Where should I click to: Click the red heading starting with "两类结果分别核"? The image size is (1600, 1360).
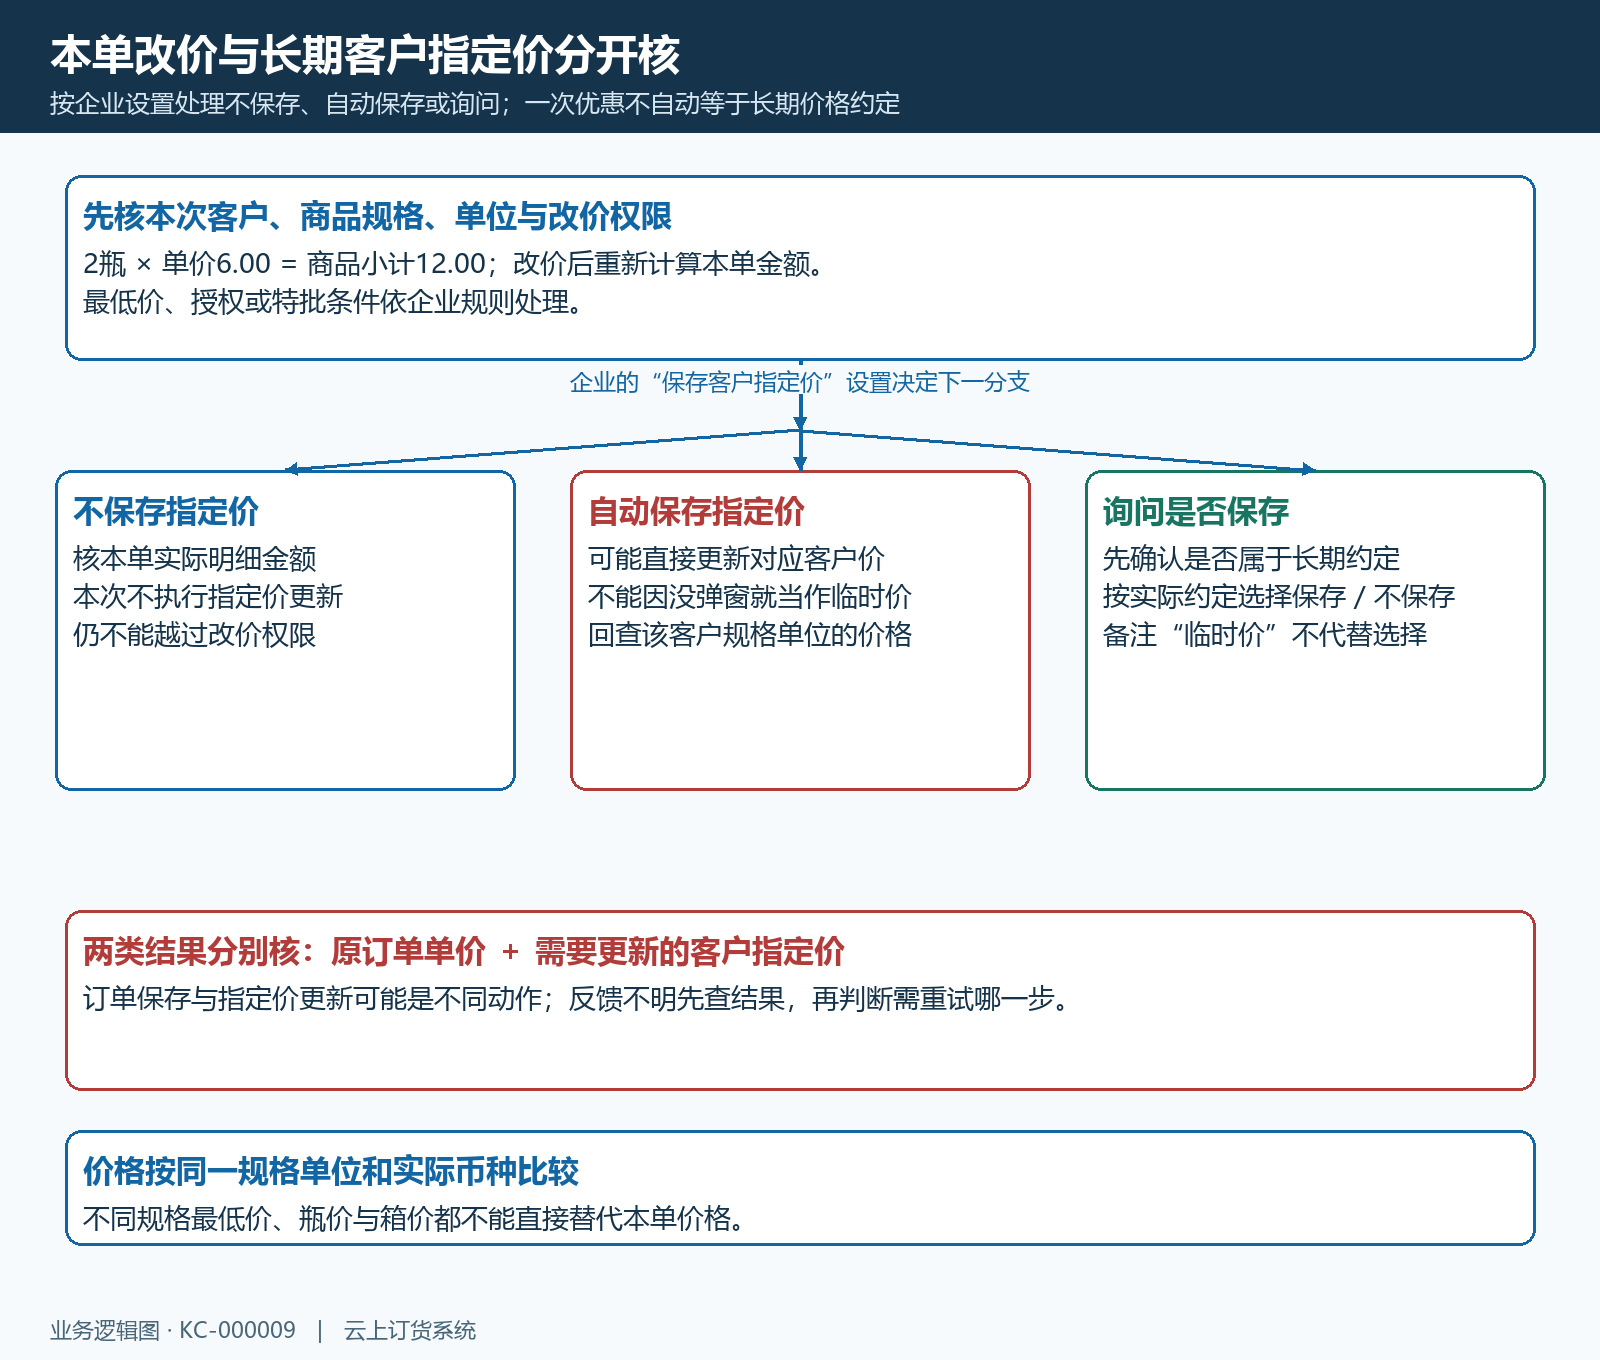(464, 952)
